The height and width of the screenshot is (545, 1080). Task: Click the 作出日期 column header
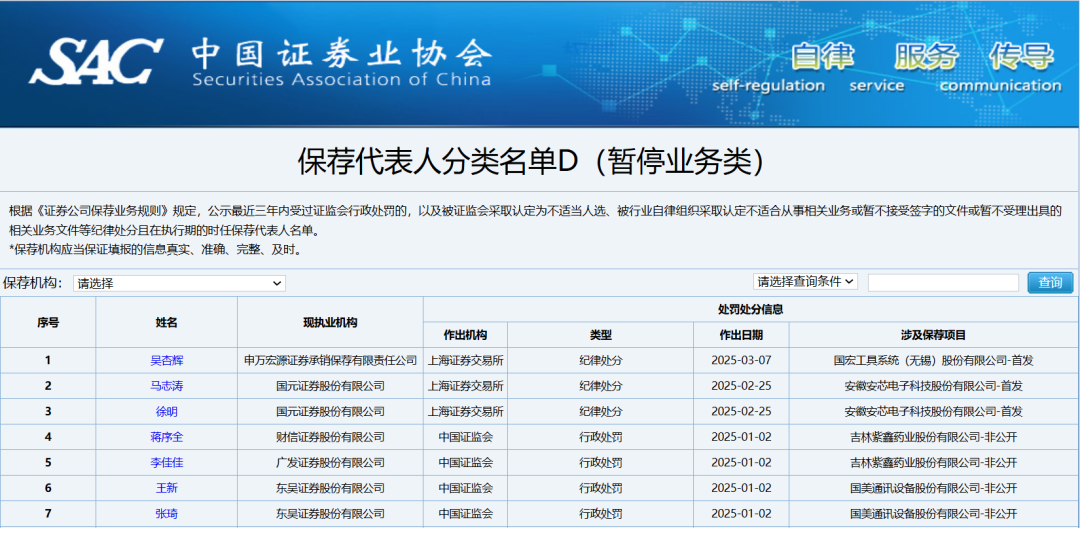741,335
